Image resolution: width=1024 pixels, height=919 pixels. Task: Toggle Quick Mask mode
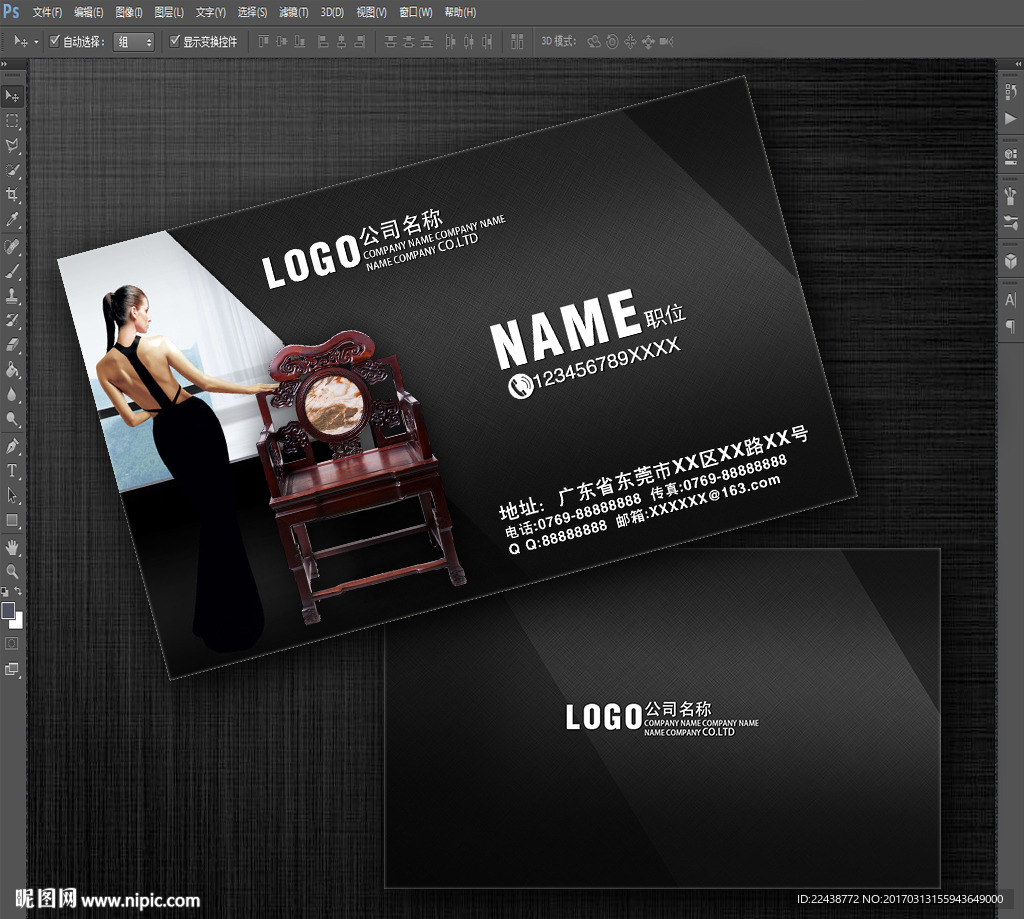[12, 643]
